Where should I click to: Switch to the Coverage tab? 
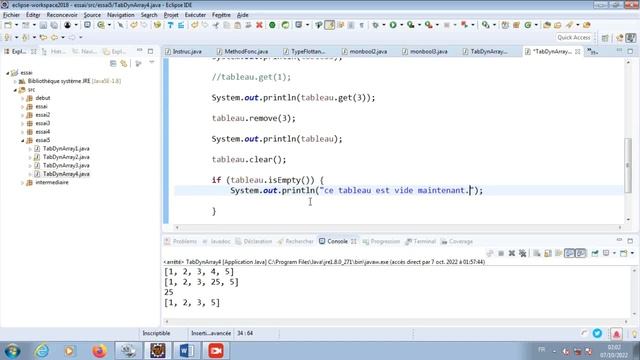(x=457, y=242)
